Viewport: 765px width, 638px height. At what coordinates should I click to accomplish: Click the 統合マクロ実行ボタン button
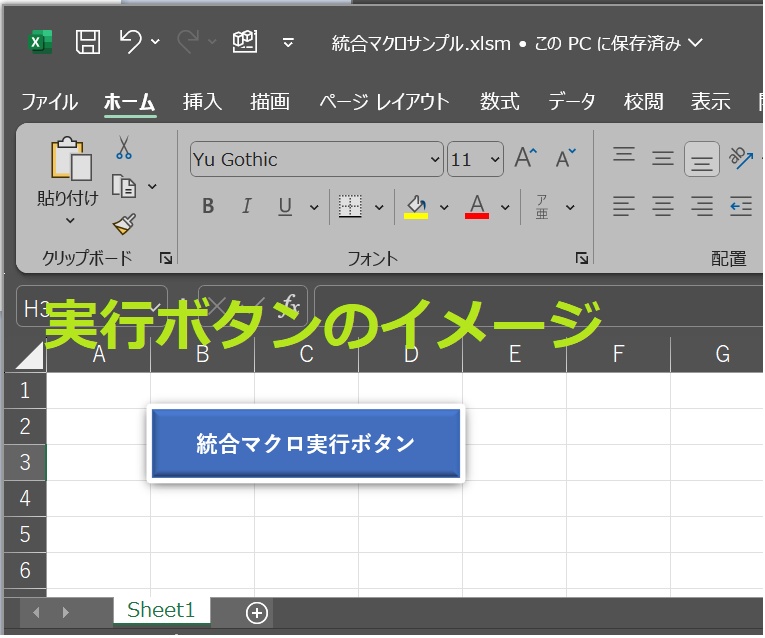pos(306,443)
